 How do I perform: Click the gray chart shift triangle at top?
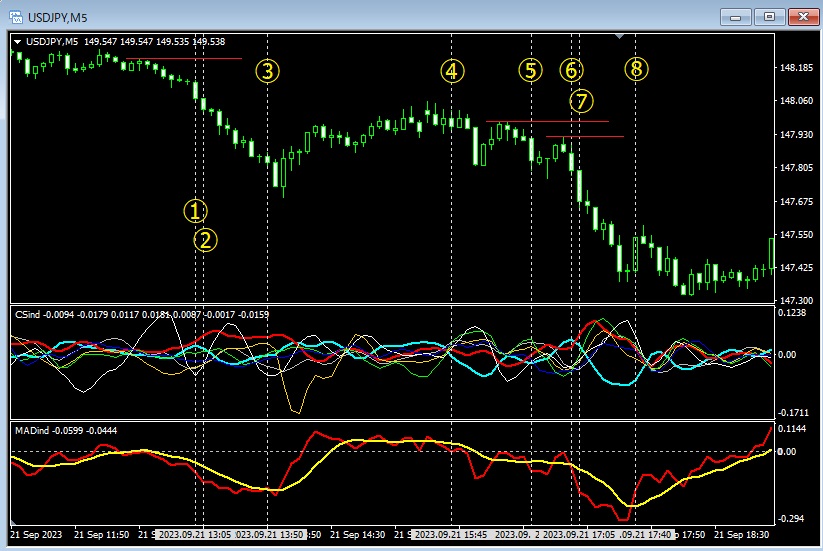tap(619, 36)
